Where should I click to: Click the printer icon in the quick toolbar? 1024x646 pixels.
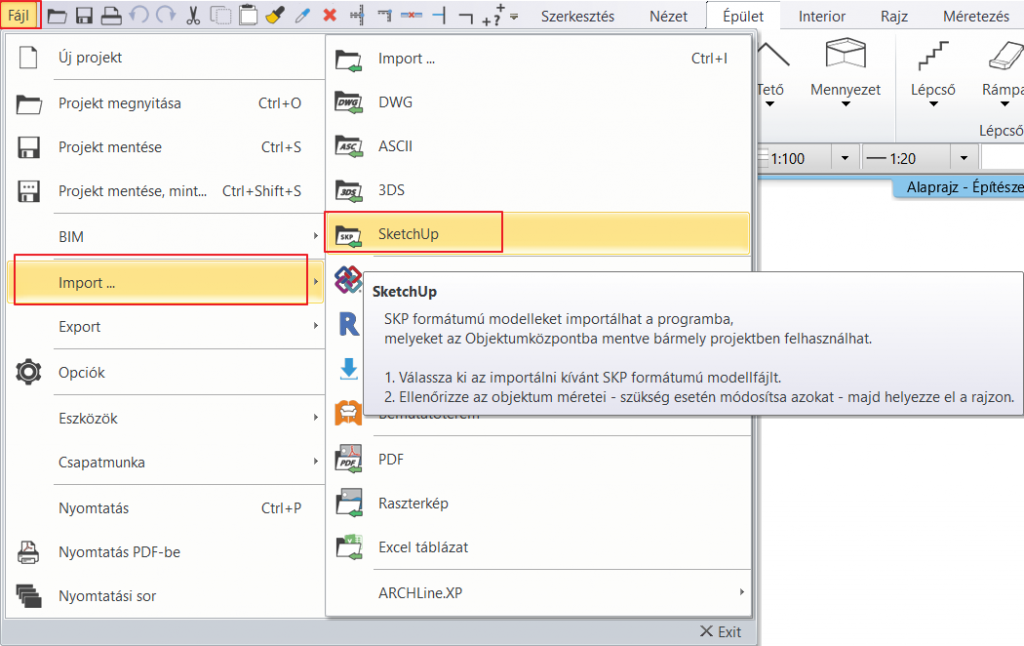point(111,16)
